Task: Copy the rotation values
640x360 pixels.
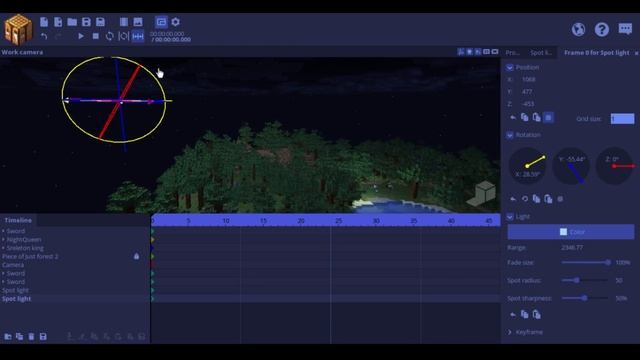Action: pos(536,199)
